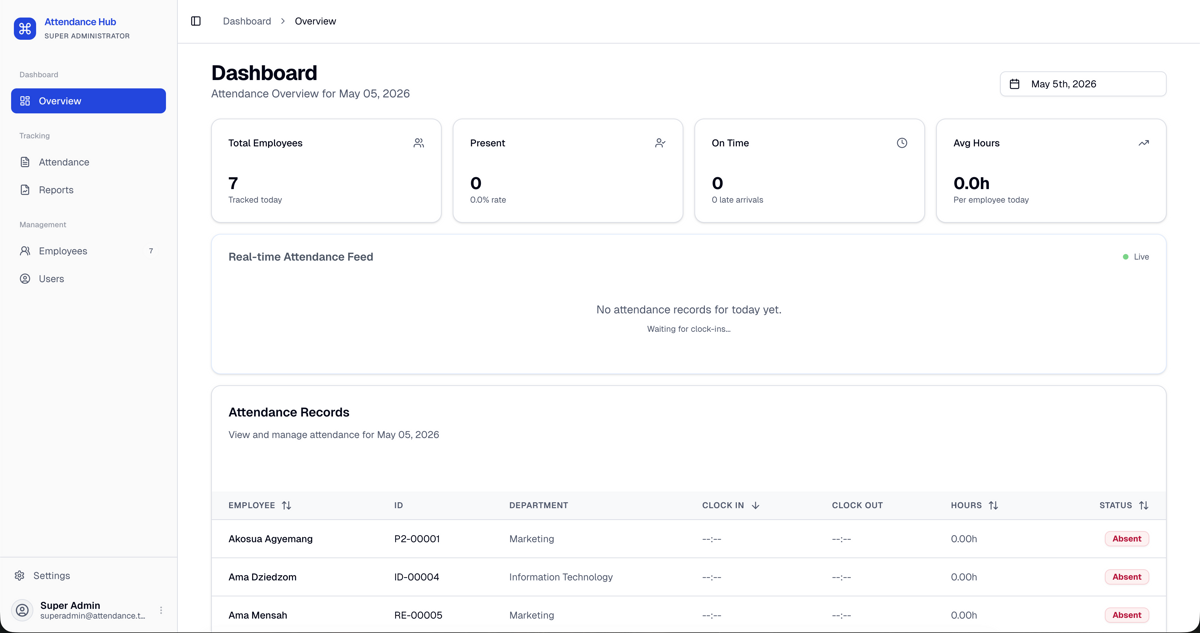Open the May 5th, 2026 date picker

click(x=1083, y=84)
